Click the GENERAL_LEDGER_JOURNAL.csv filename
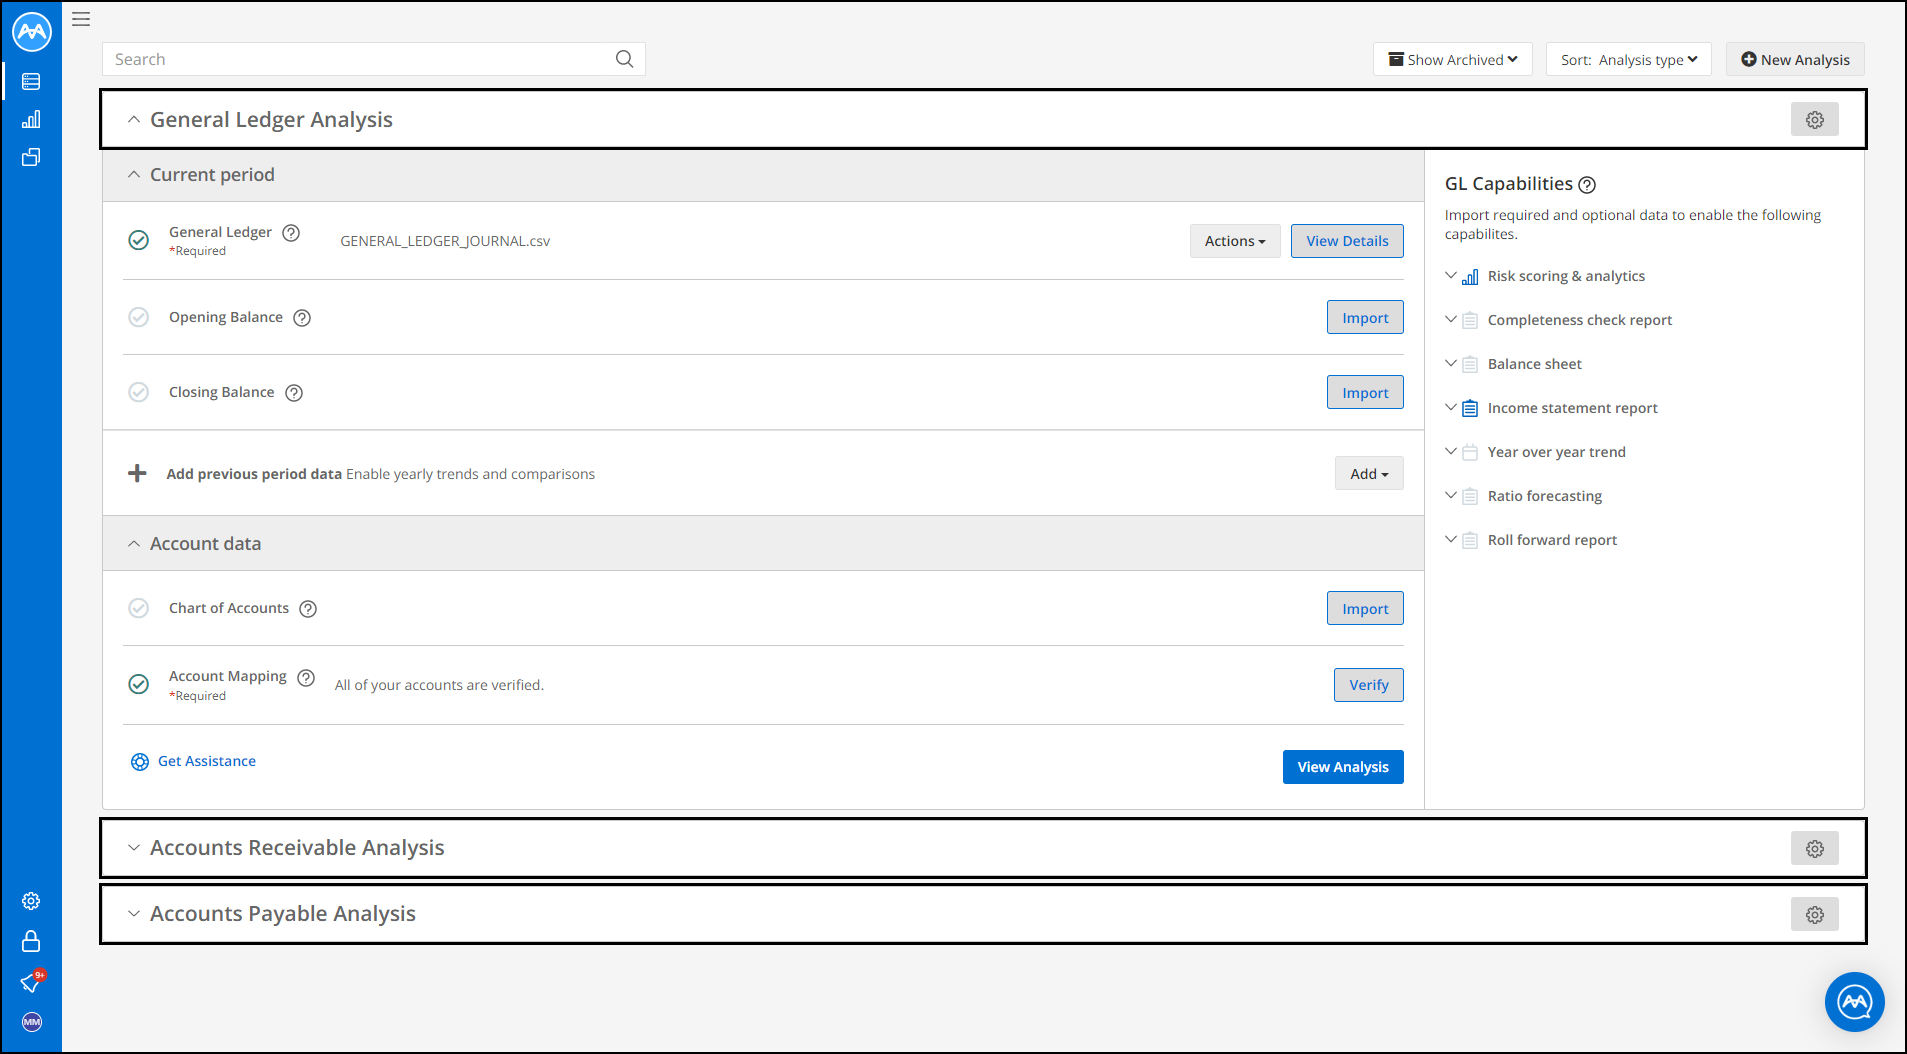1907x1054 pixels. click(445, 241)
